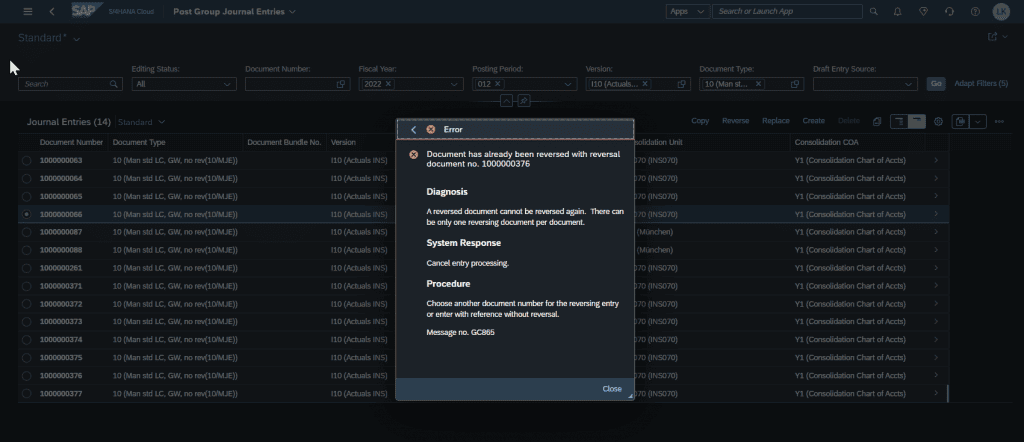Open value help for Document Type filter
This screenshot has width=1024, height=442.
(795, 84)
